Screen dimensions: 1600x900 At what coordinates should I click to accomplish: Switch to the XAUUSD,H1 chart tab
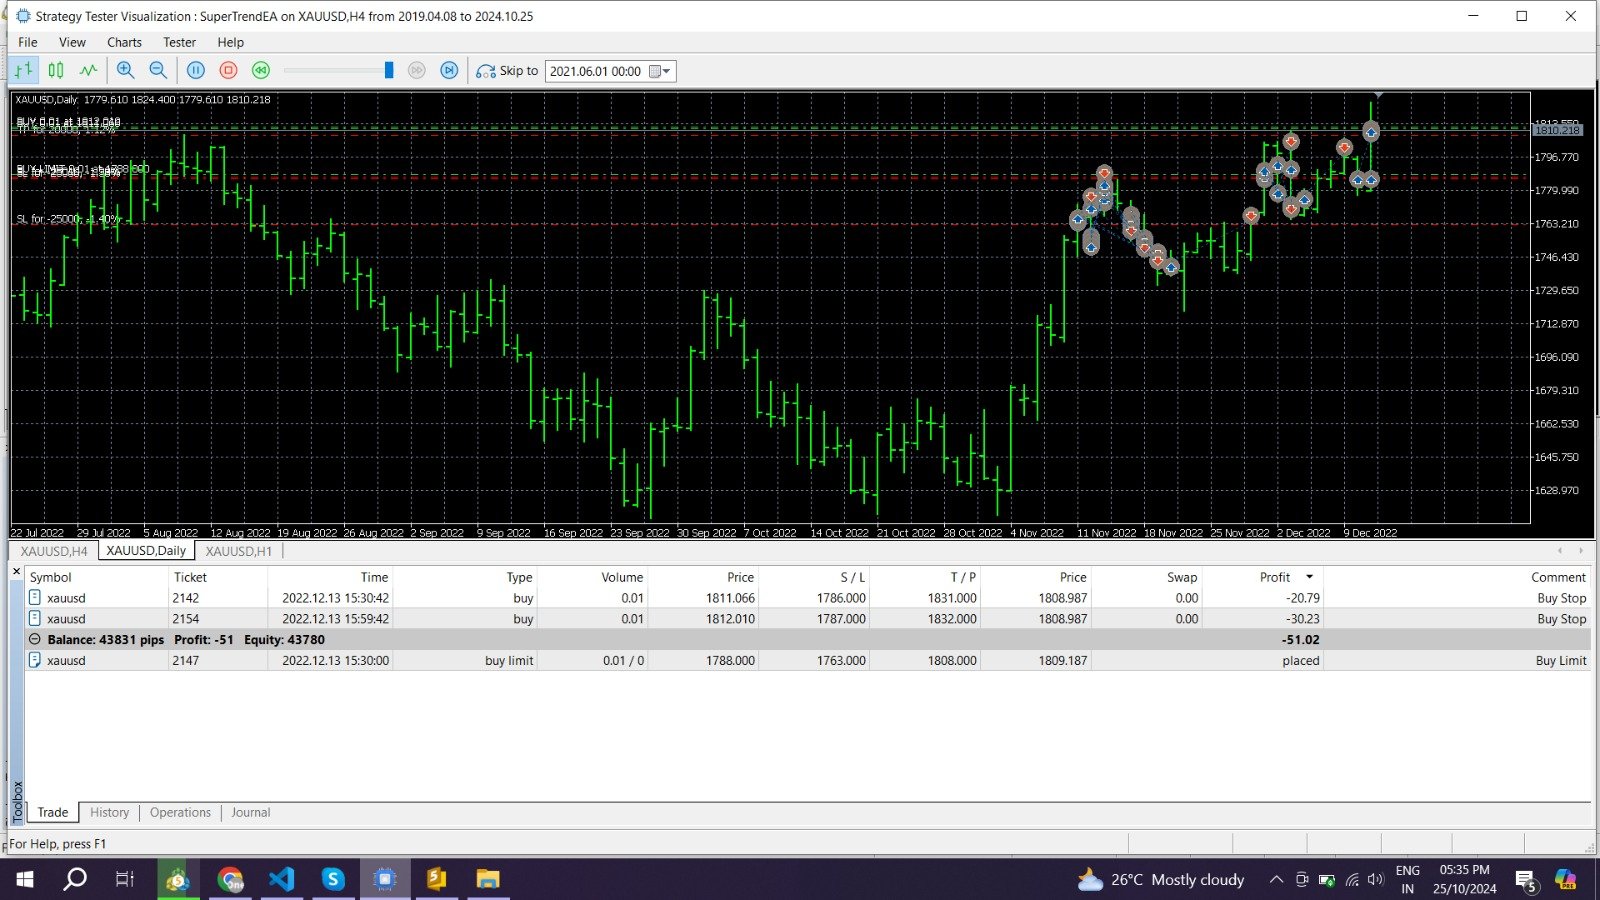pyautogui.click(x=238, y=551)
